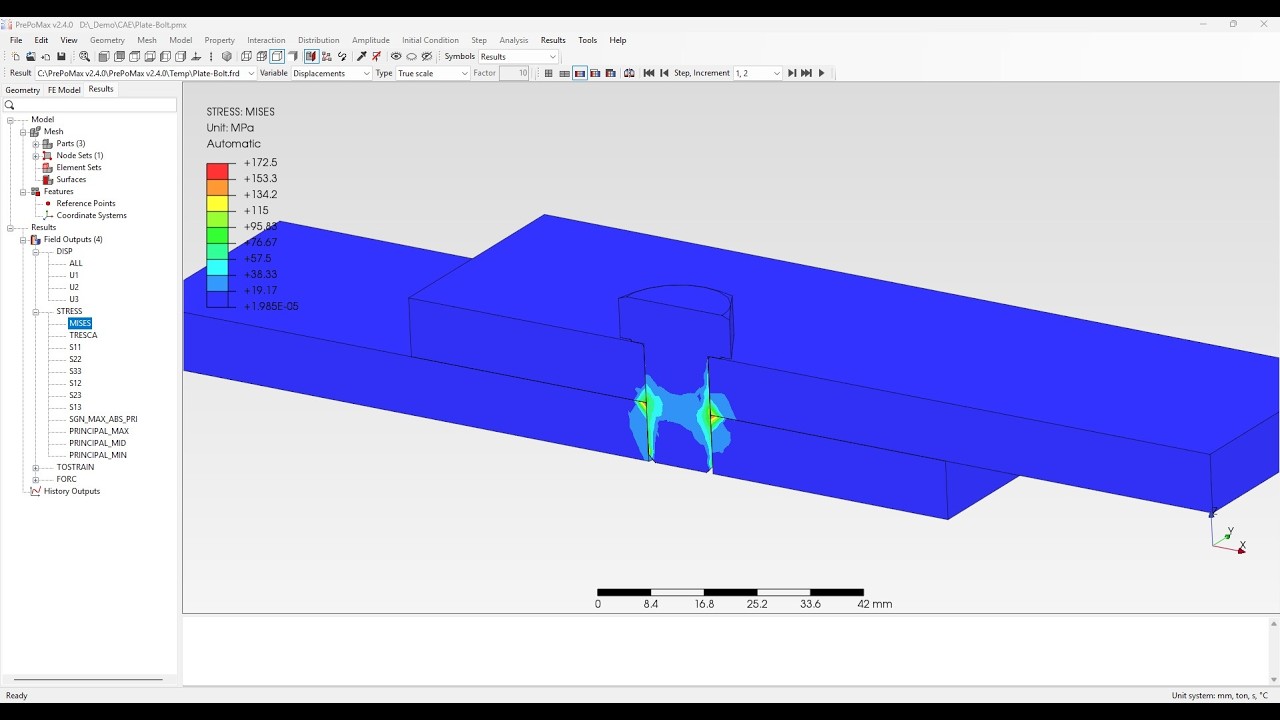Collapse the DISP field output node
This screenshot has height=720, width=1280.
click(36, 252)
